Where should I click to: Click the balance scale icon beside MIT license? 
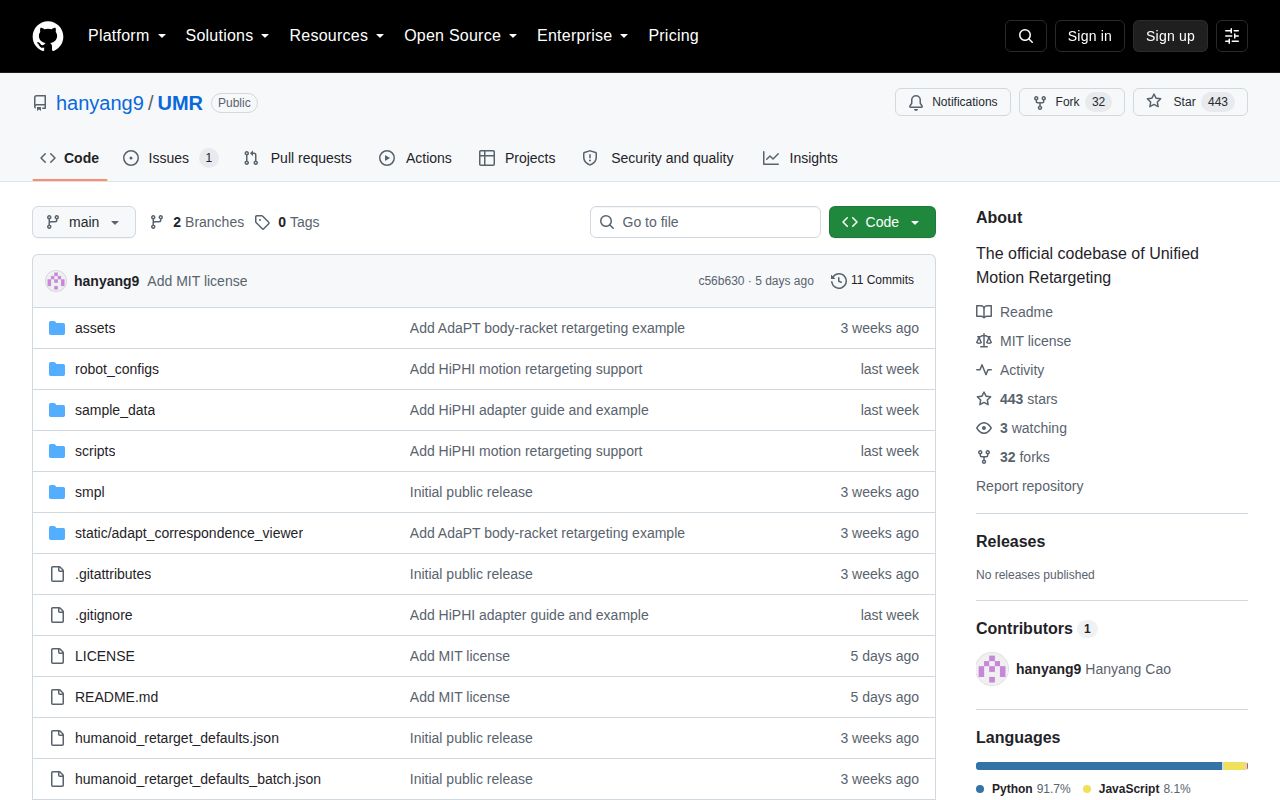(984, 341)
